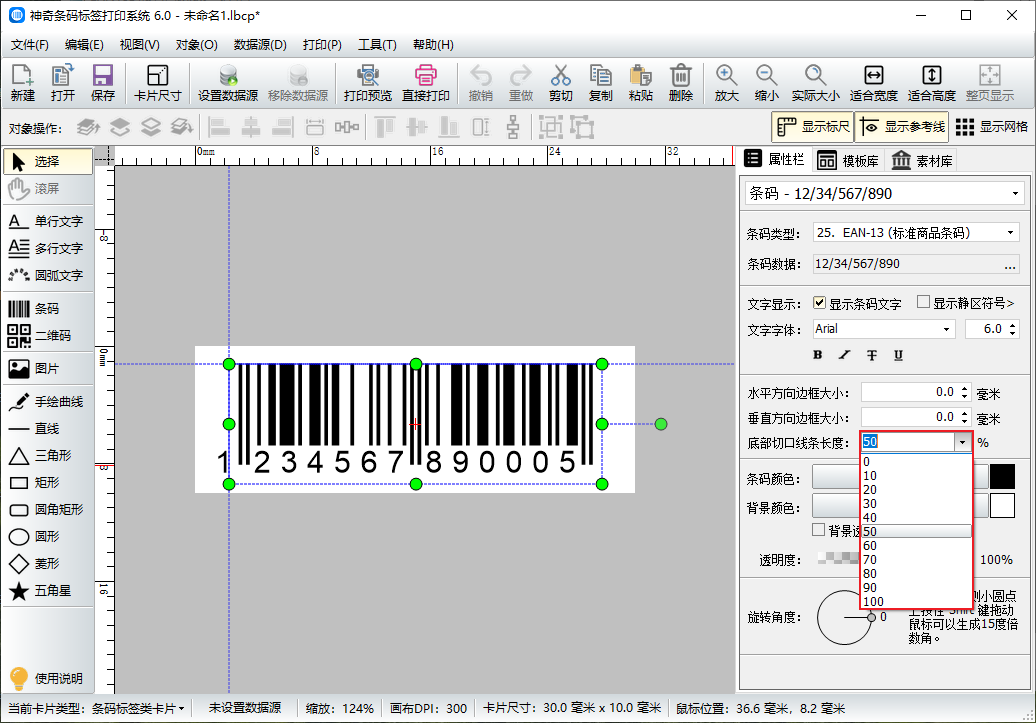Open 卡片尺寸 card size settings
This screenshot has height=723, width=1036.
[157, 83]
